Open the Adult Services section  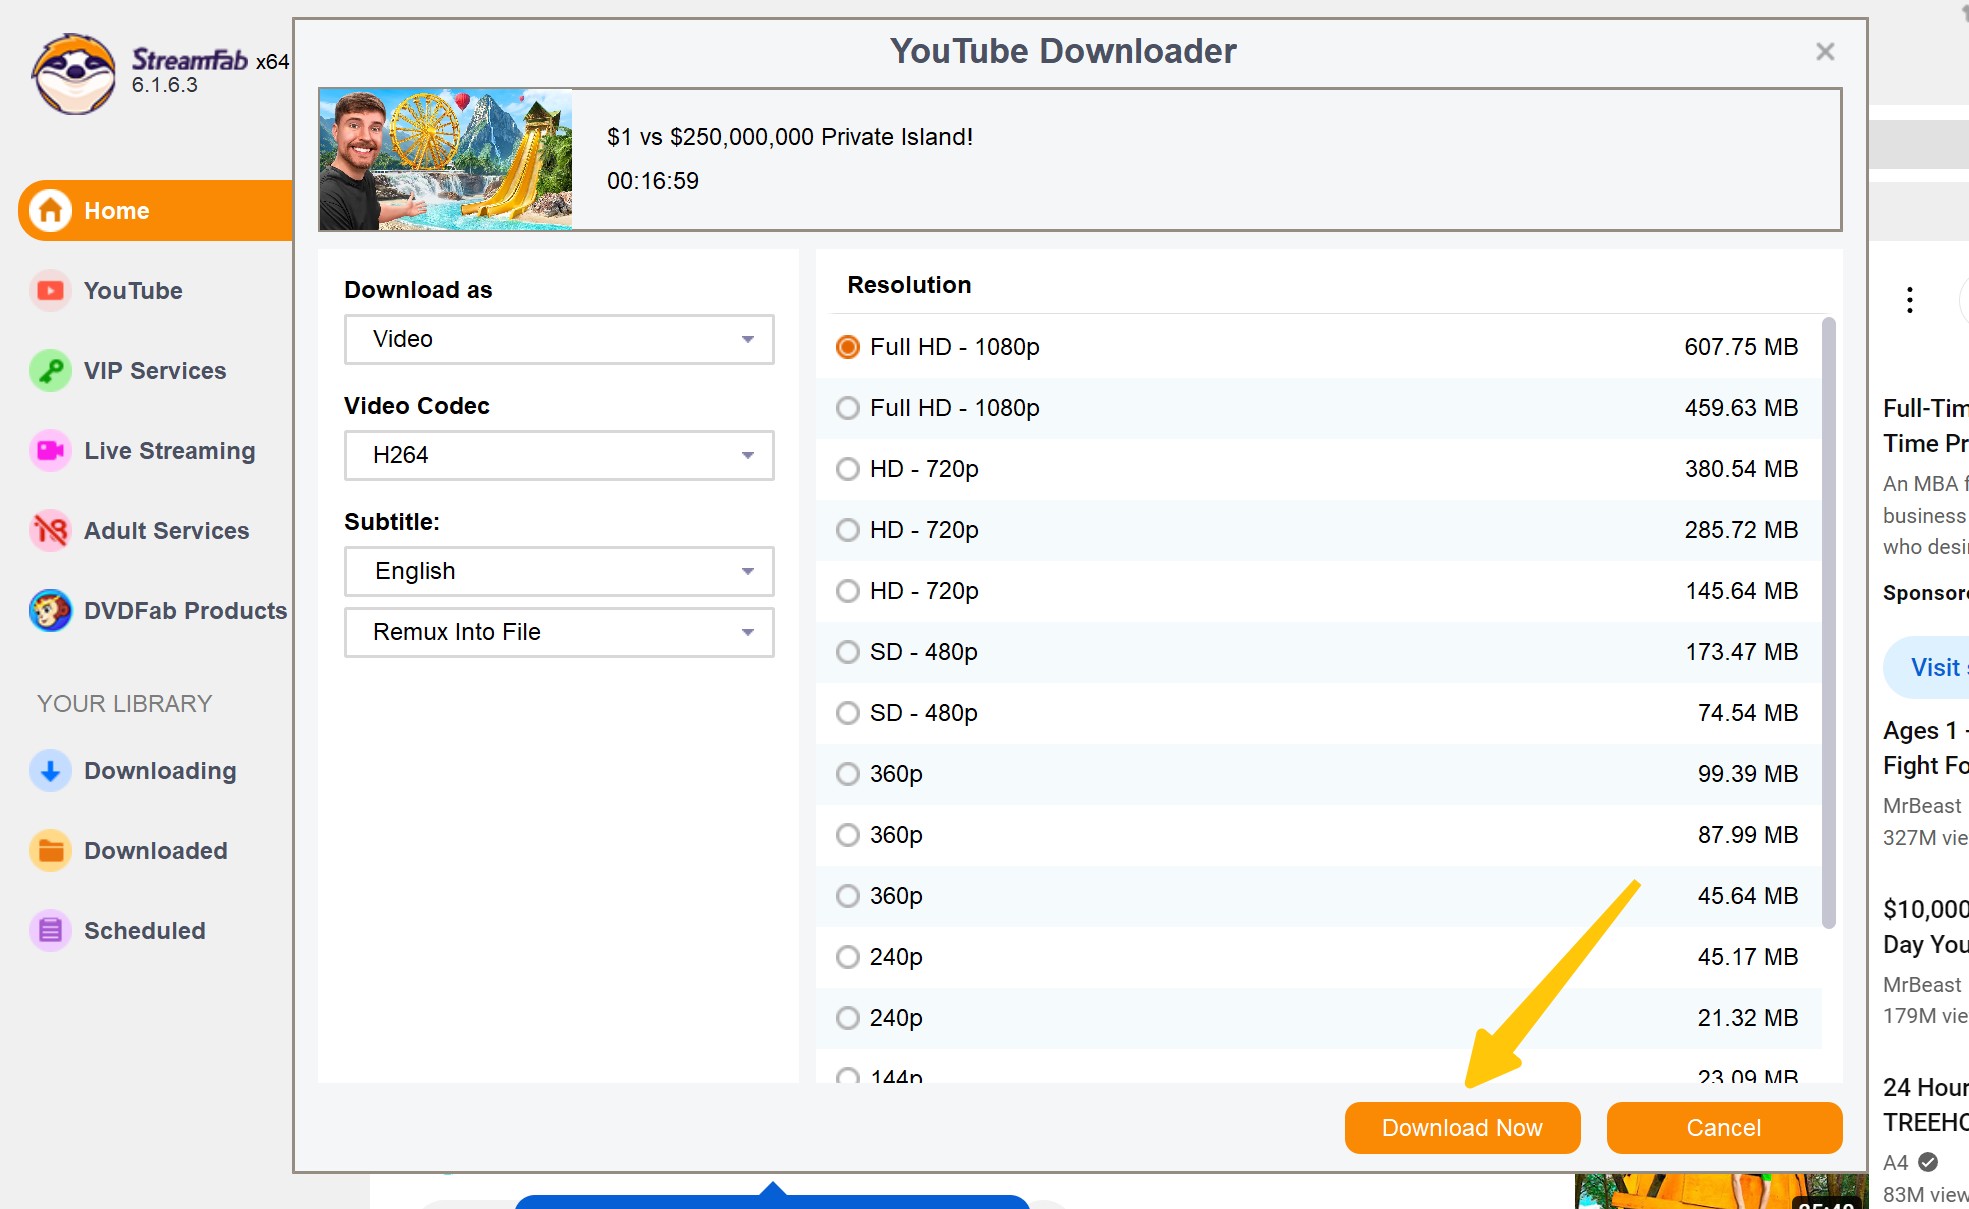(x=166, y=530)
